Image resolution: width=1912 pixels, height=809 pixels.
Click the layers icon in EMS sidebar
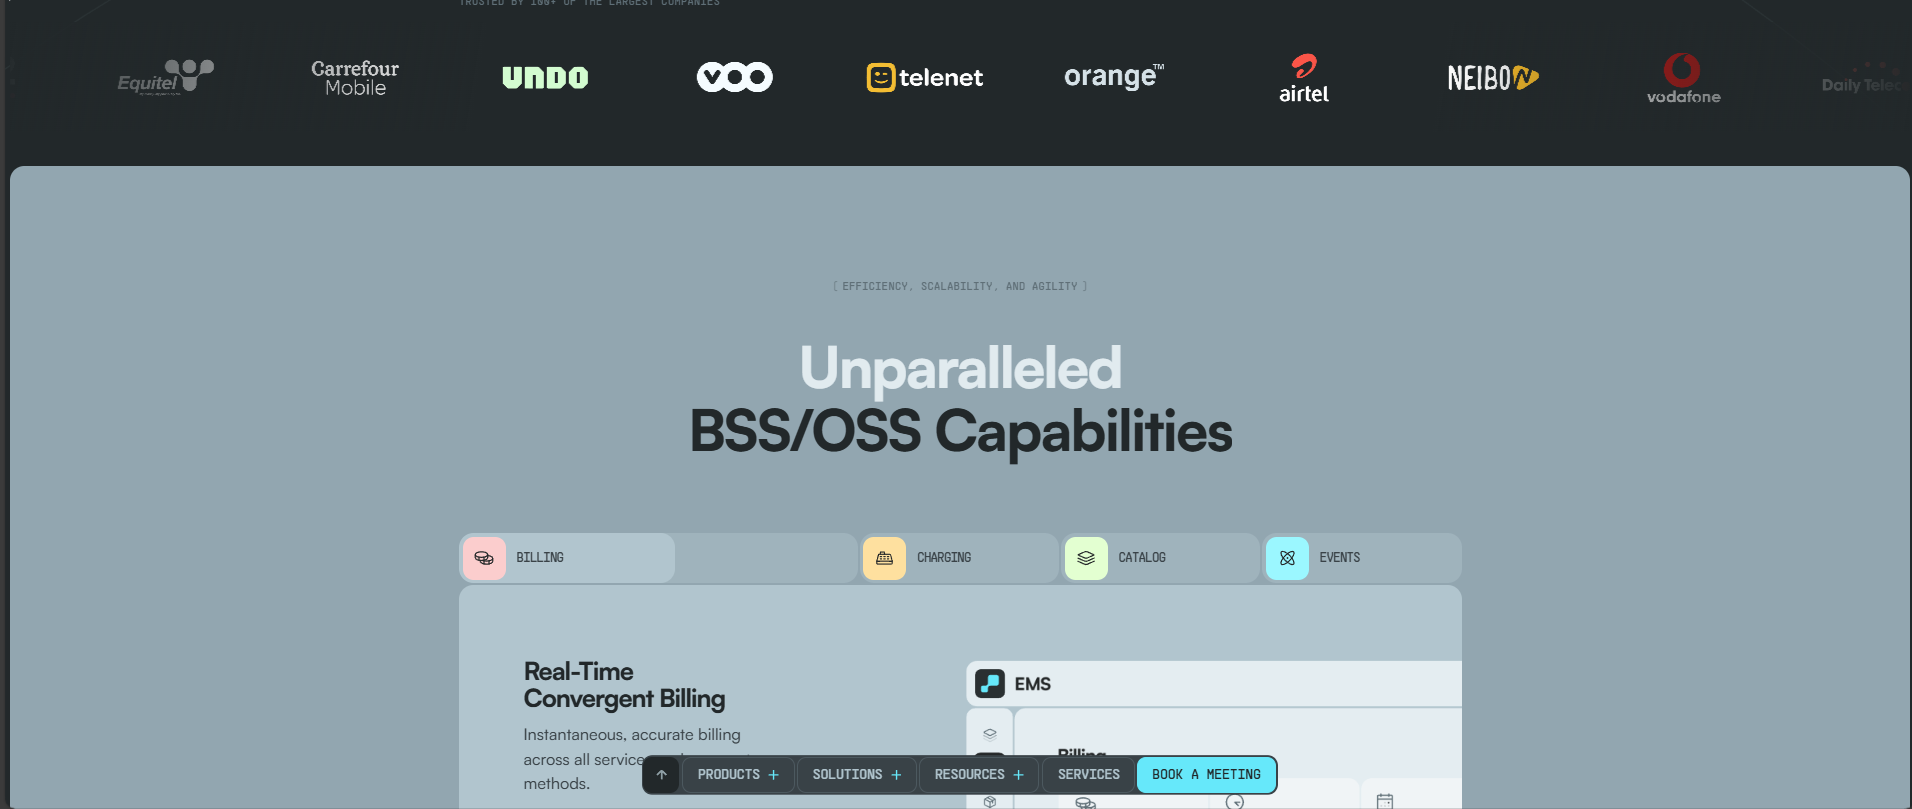tap(990, 733)
